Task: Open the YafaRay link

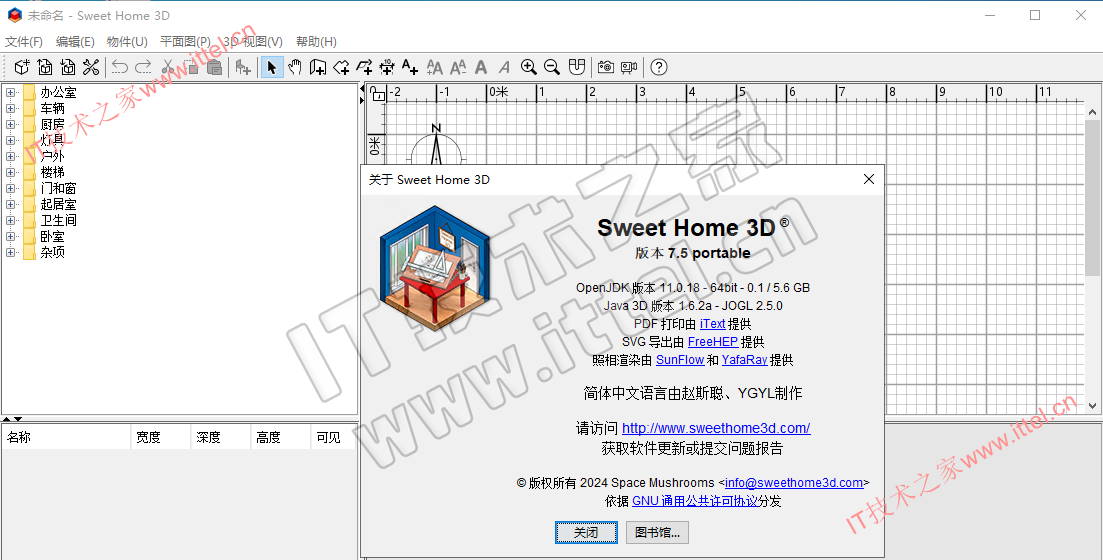Action: point(744,359)
